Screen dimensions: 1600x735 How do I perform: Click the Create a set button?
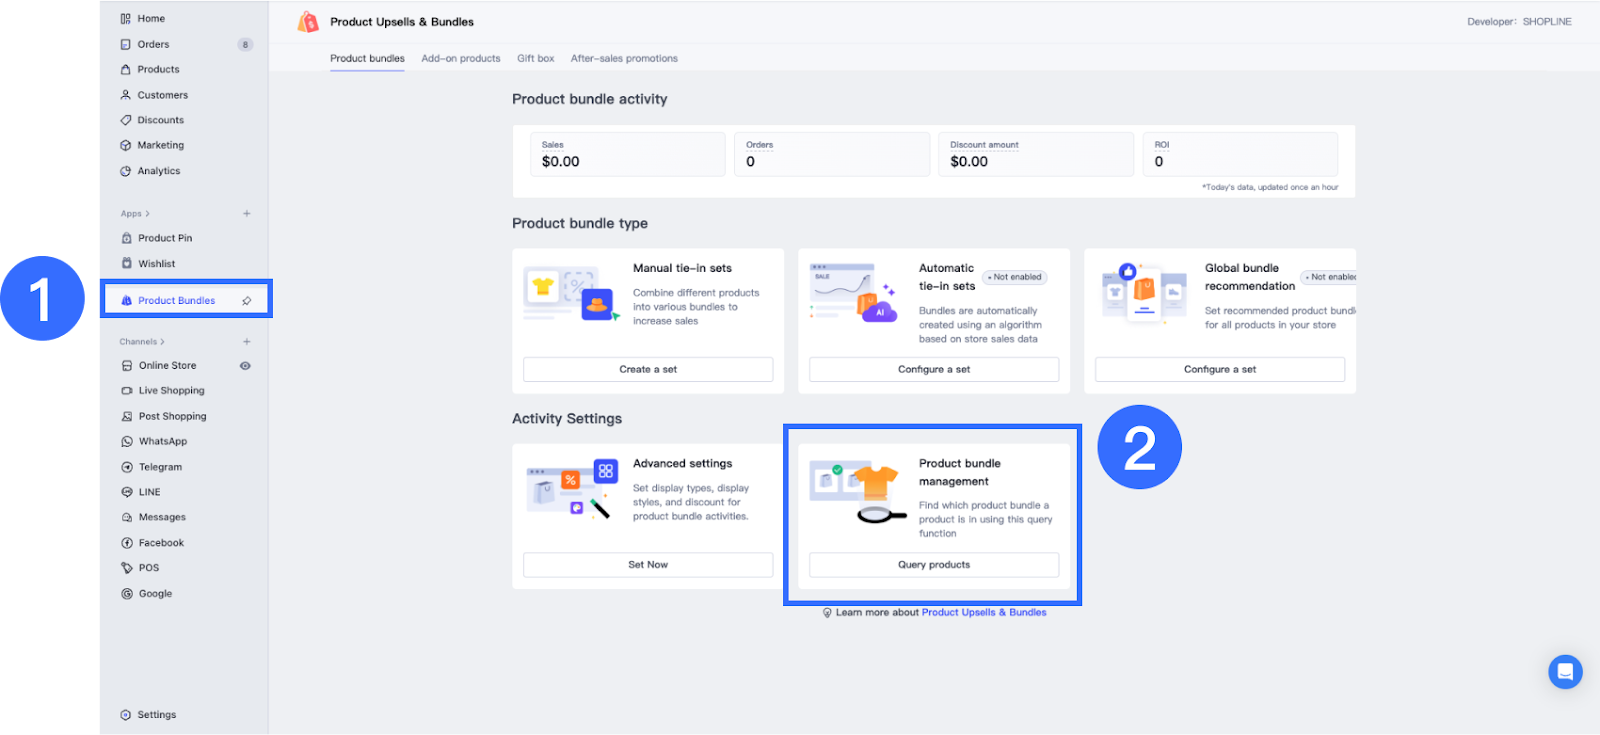648,369
